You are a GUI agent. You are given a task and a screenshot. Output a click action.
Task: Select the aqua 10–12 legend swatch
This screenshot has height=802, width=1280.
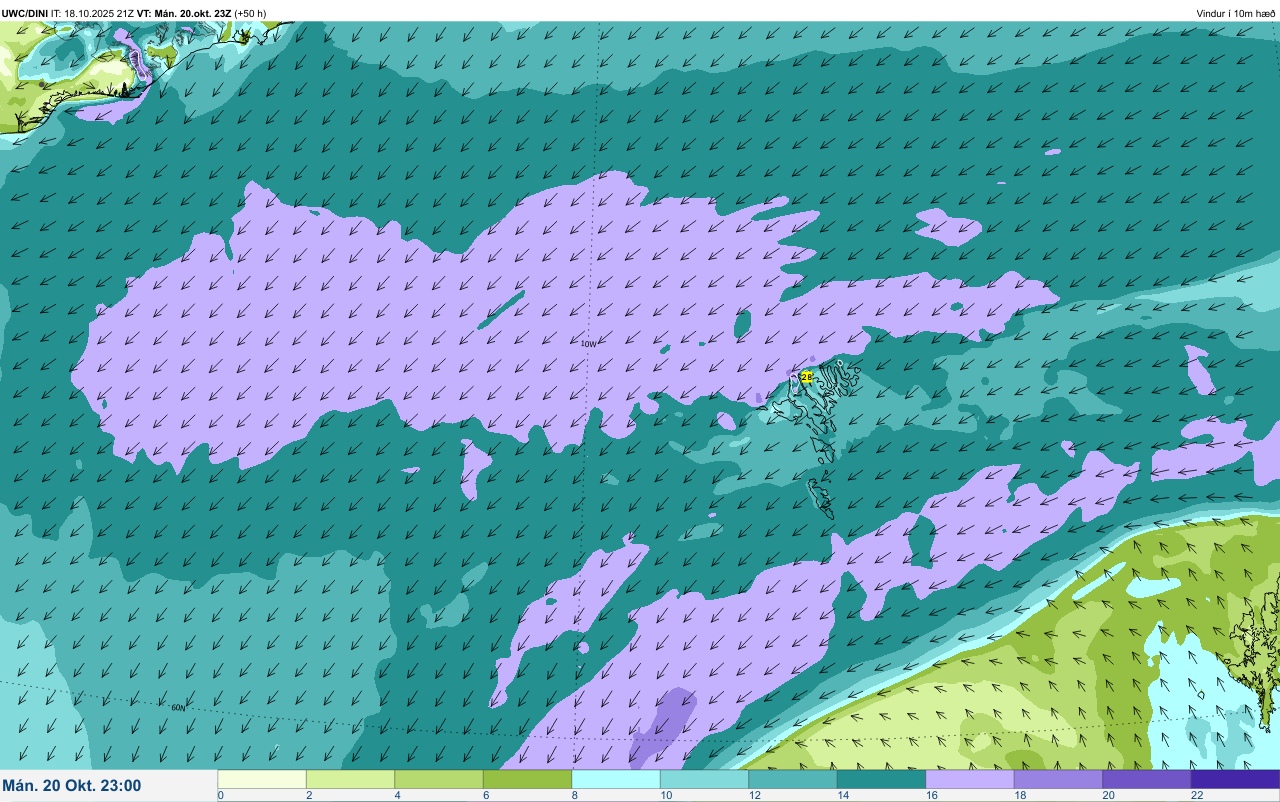[704, 779]
